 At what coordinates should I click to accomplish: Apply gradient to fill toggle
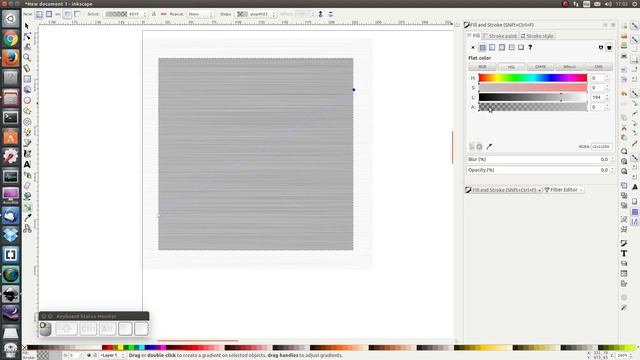coord(67,14)
